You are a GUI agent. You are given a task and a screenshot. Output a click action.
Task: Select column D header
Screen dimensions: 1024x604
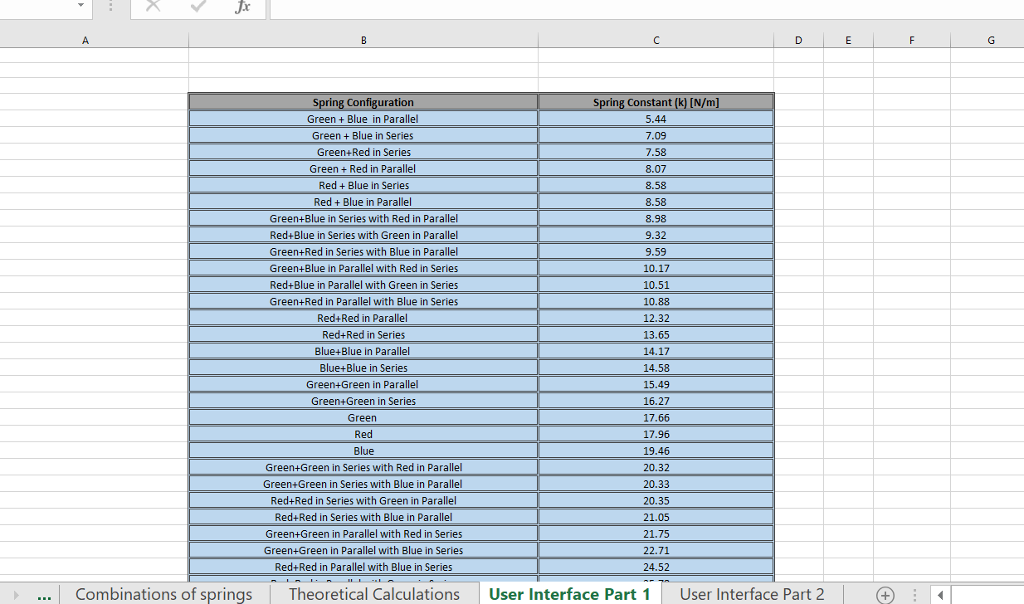799,40
